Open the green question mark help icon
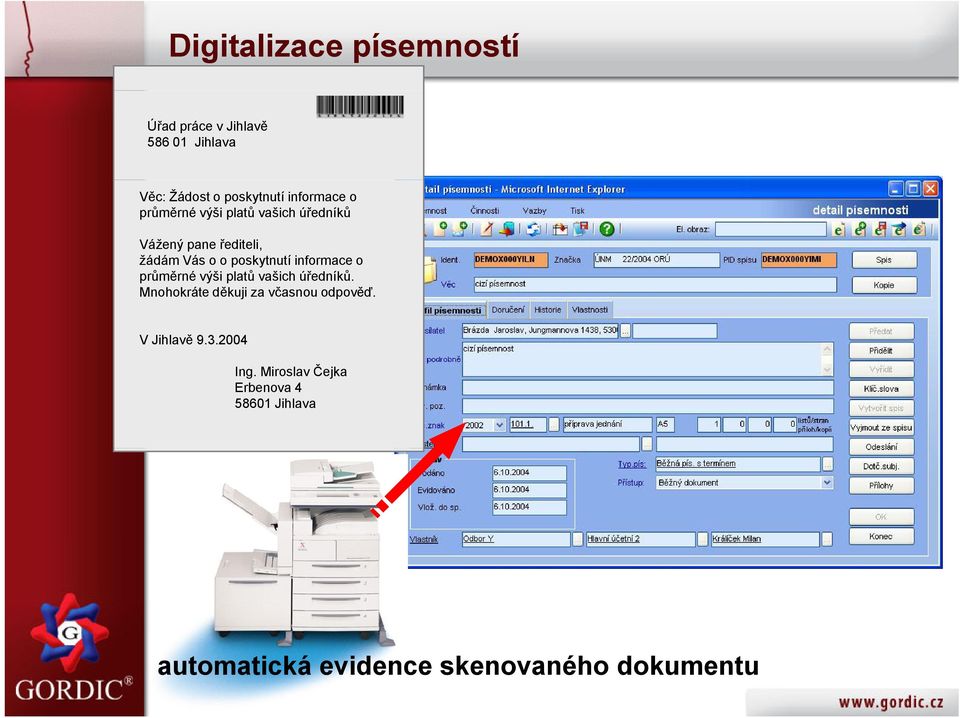 pos(607,229)
